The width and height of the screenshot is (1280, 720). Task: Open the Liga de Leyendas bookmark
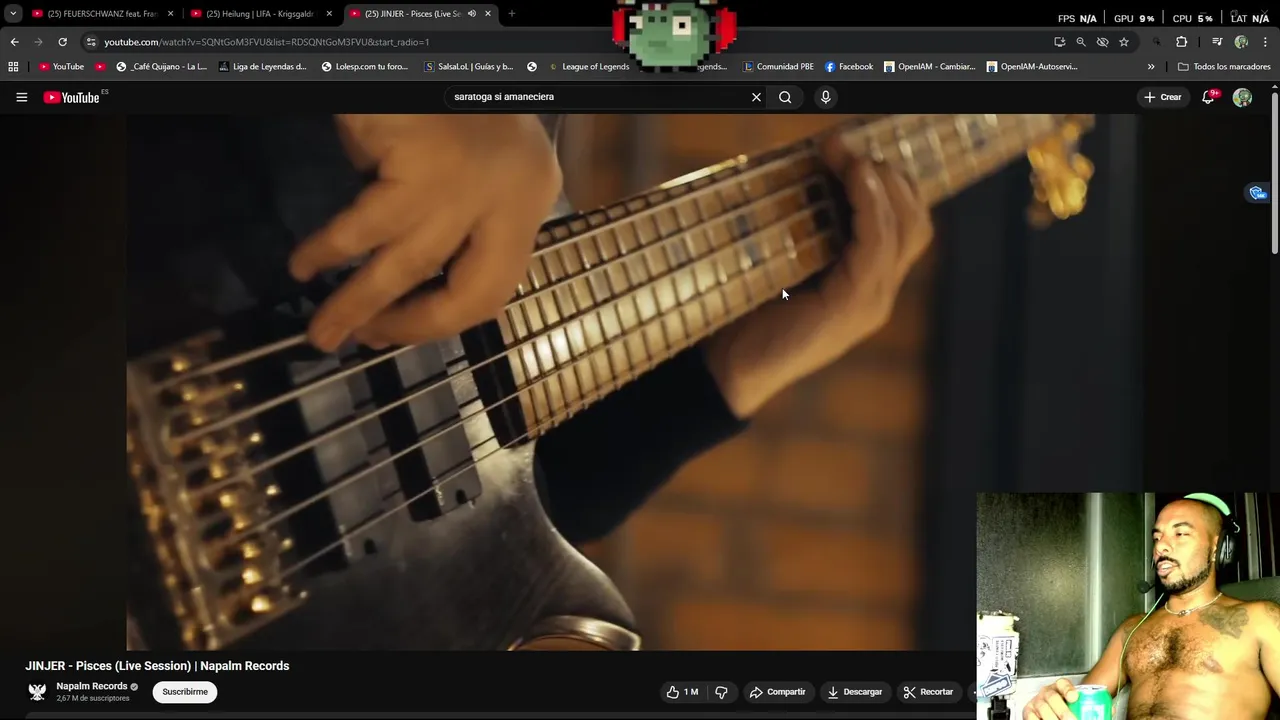262,67
